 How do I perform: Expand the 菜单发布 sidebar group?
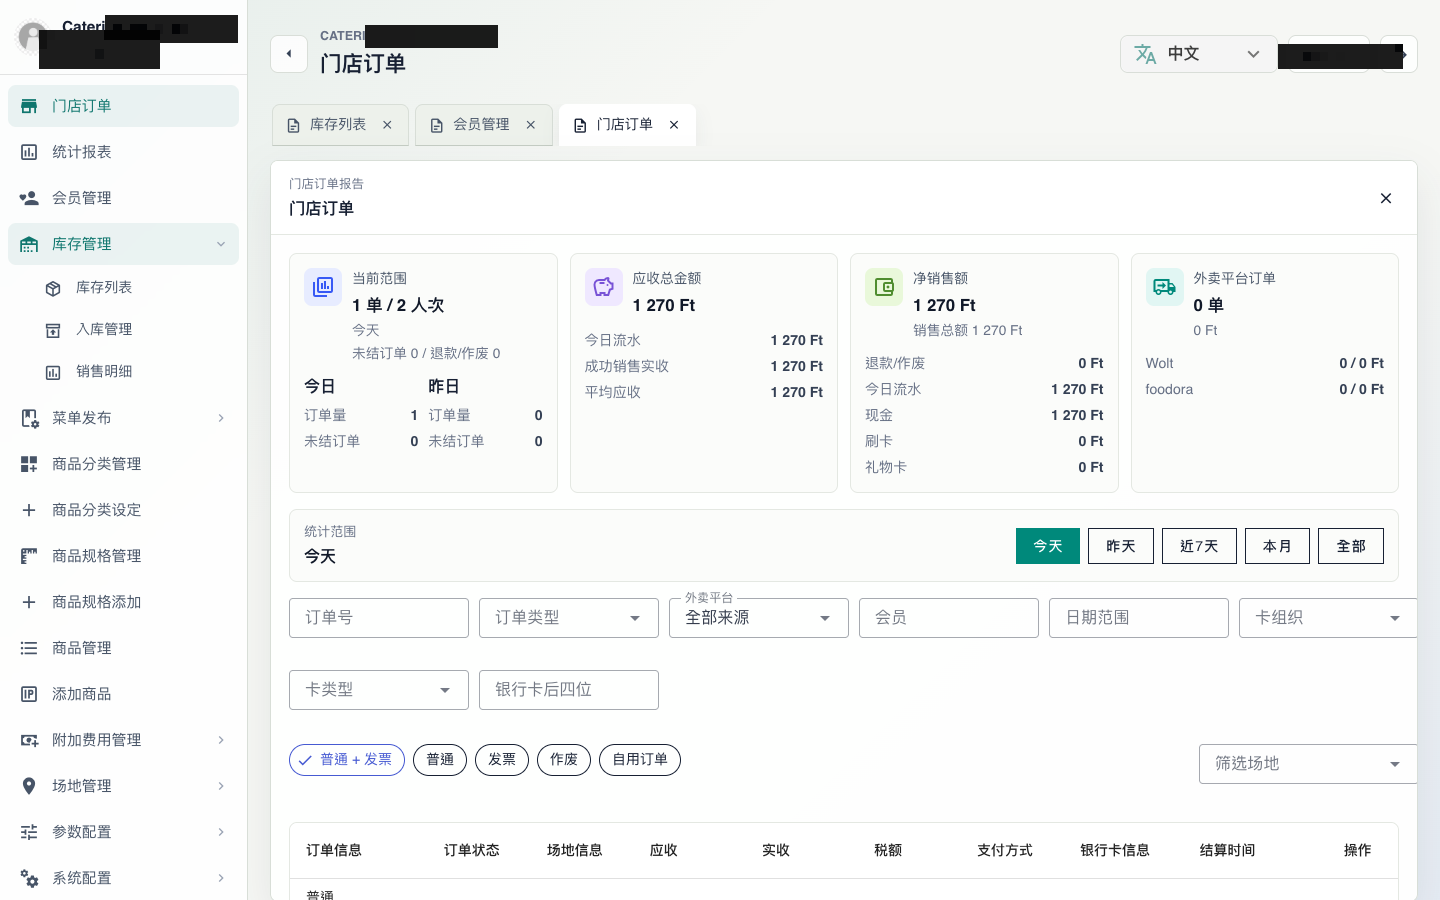(123, 418)
